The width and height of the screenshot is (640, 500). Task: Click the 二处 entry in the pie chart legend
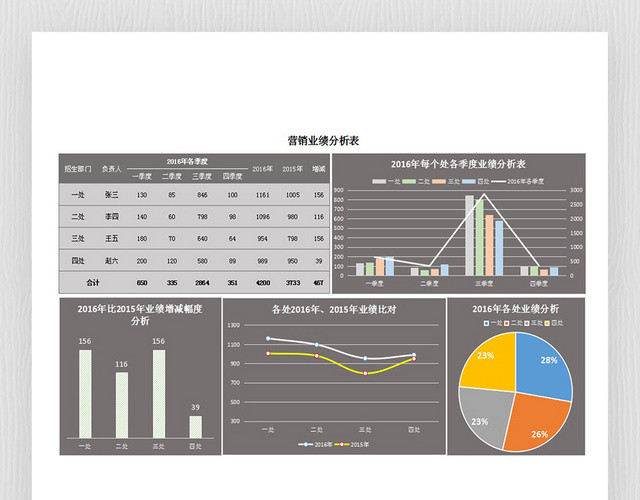click(x=513, y=323)
